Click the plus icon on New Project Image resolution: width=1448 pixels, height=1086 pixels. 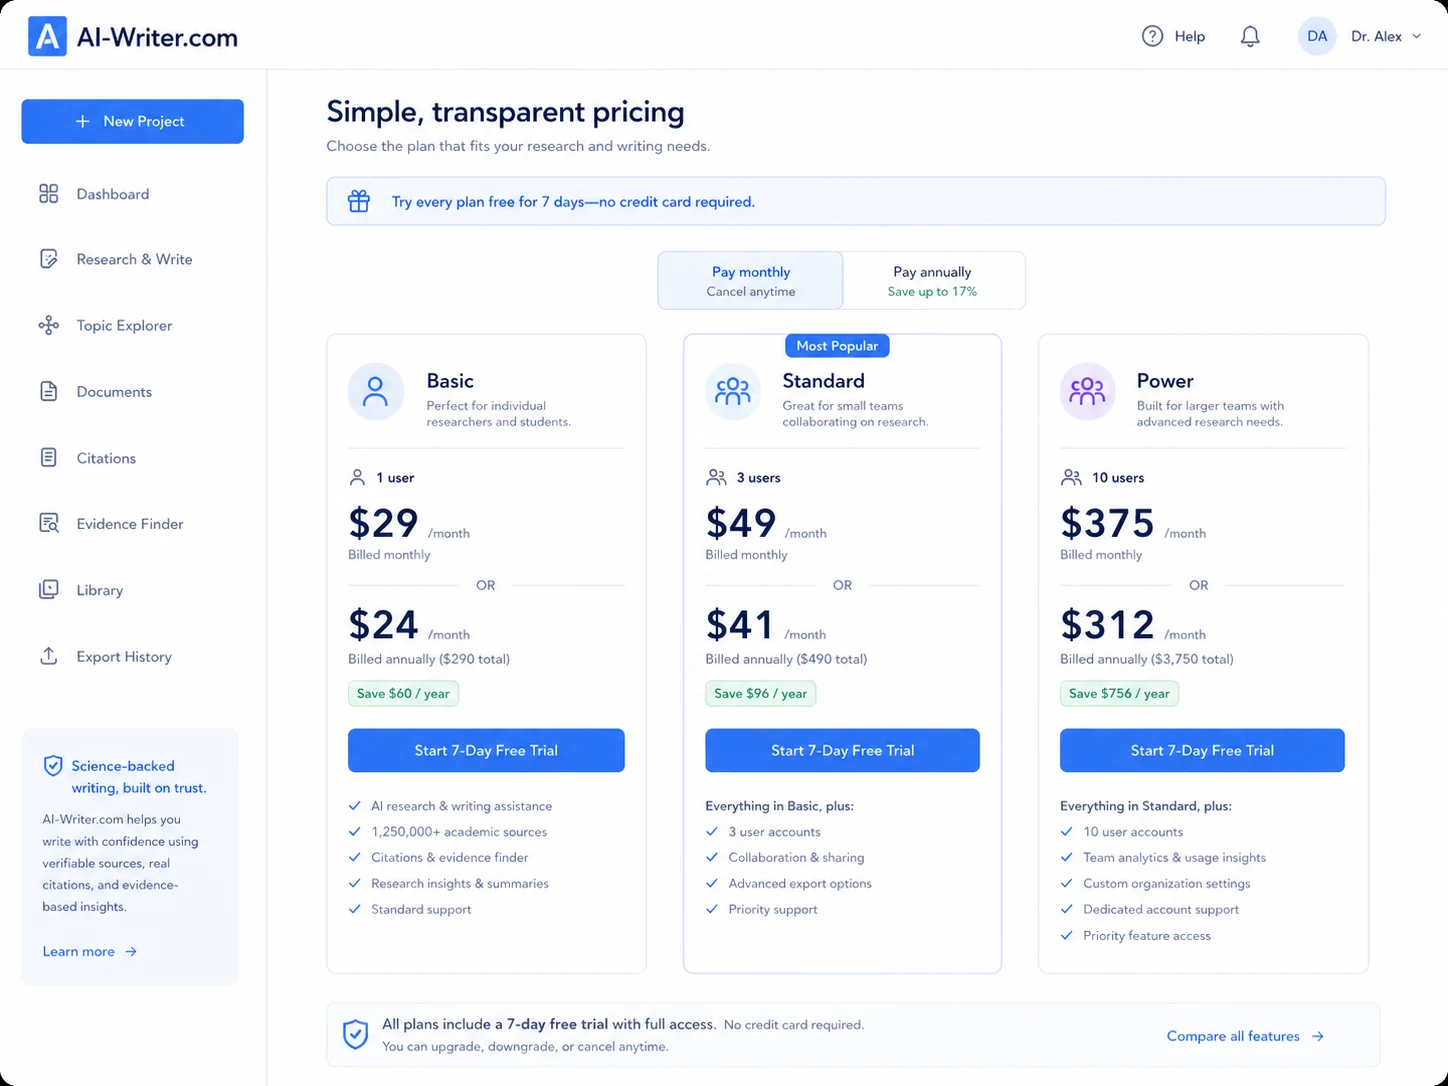tap(82, 121)
